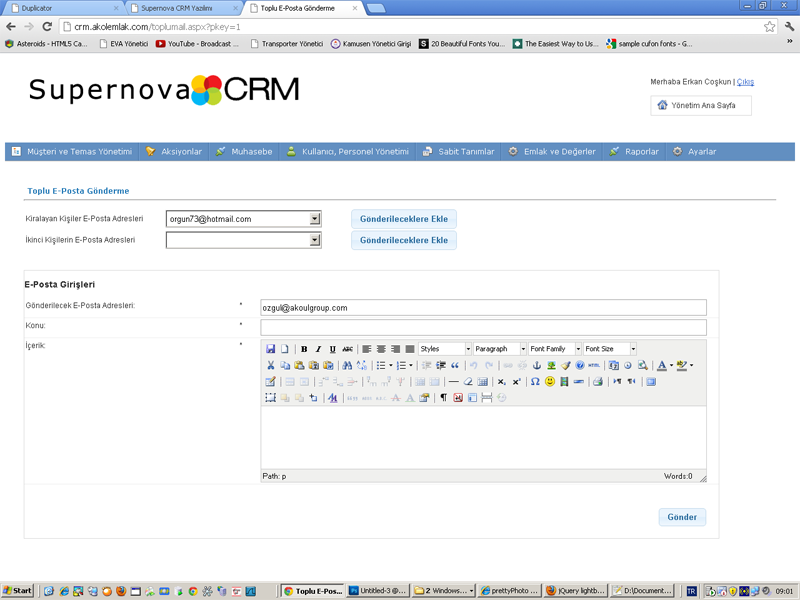Click the Save icon in editor toolbar

(270, 349)
